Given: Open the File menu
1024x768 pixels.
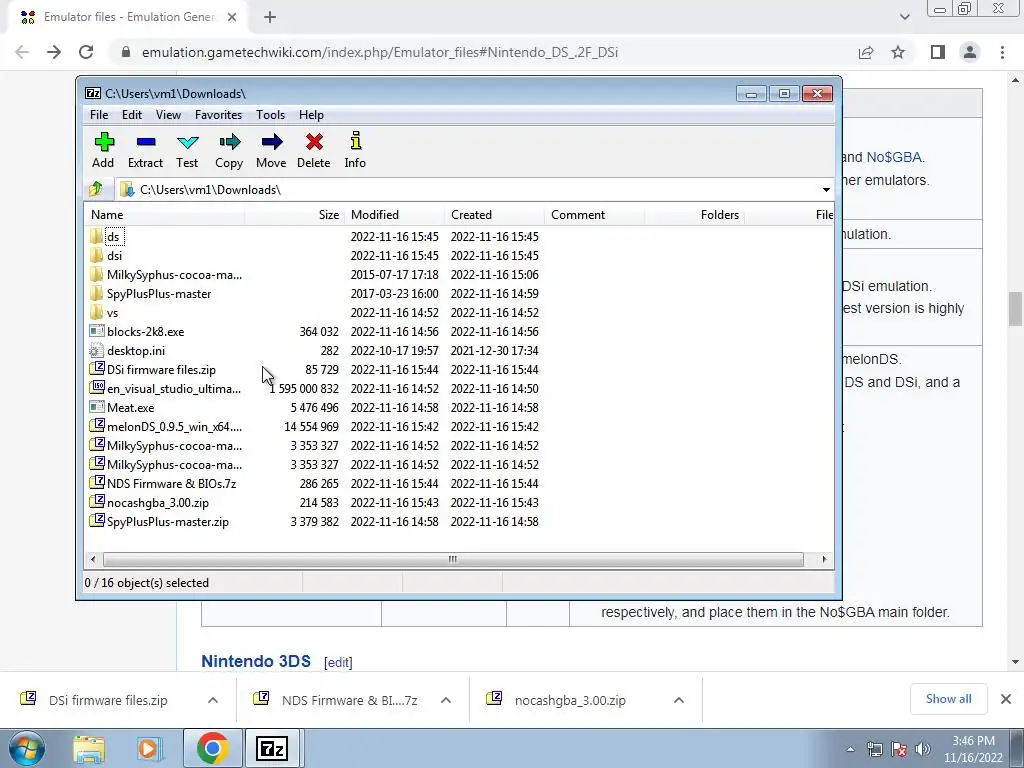Looking at the screenshot, I should click(99, 115).
